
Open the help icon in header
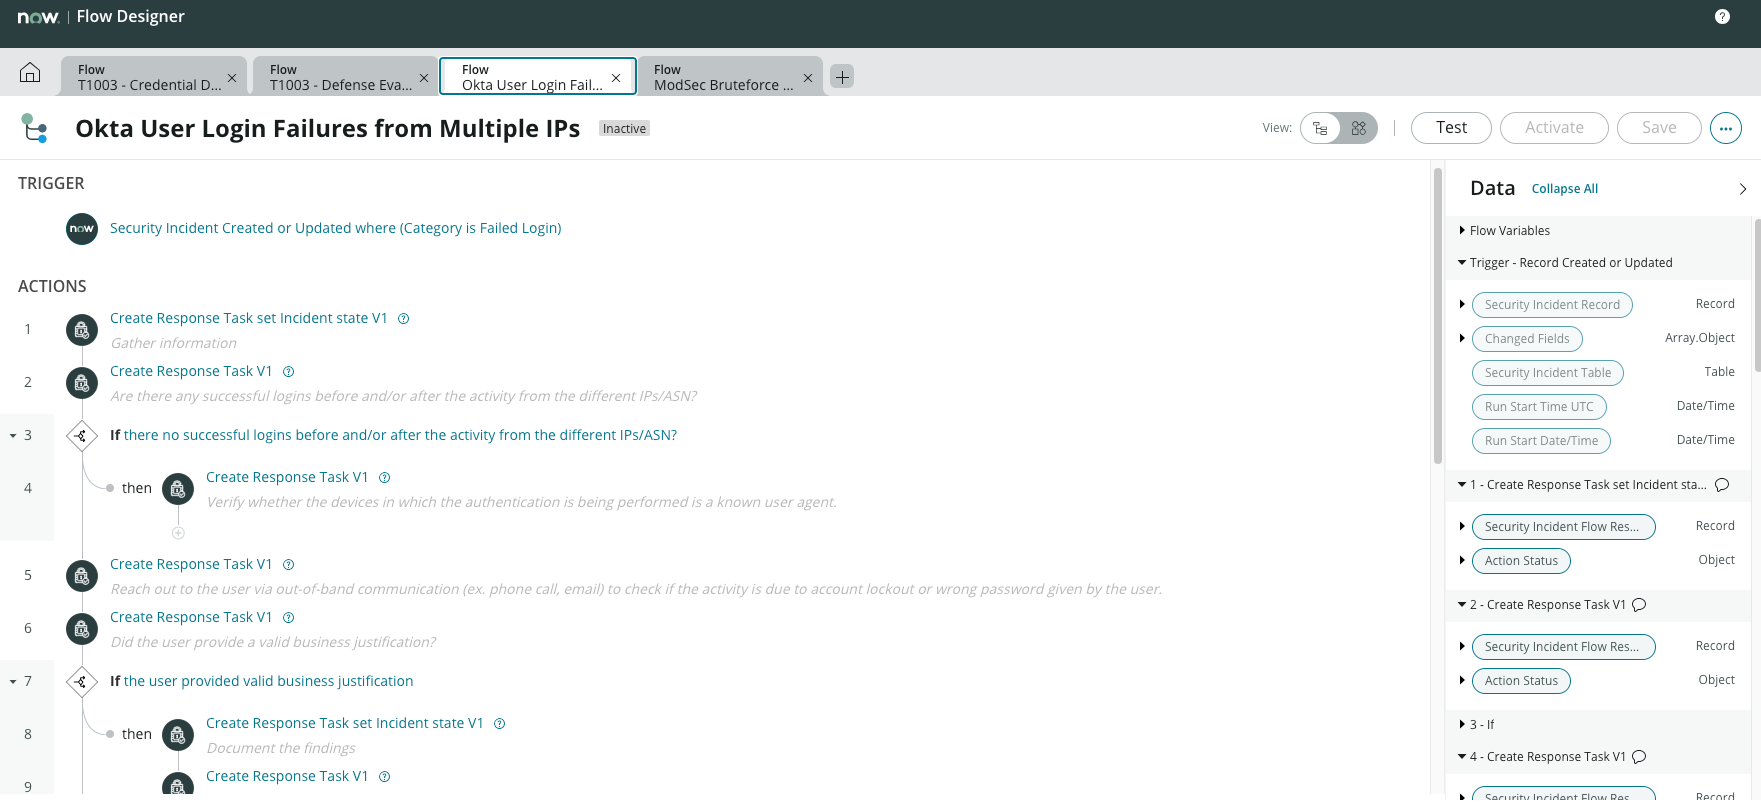click(1722, 16)
